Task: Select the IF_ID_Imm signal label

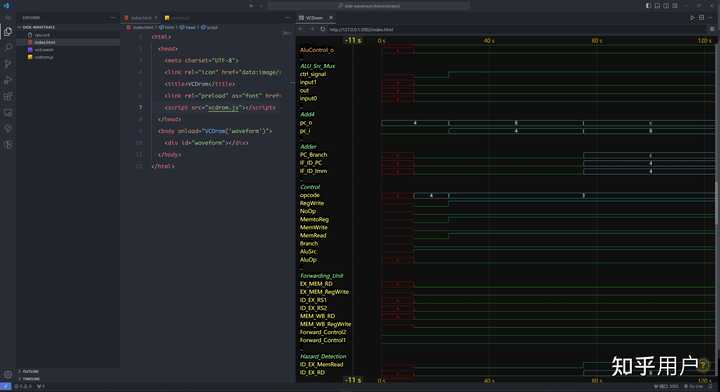Action: point(313,171)
